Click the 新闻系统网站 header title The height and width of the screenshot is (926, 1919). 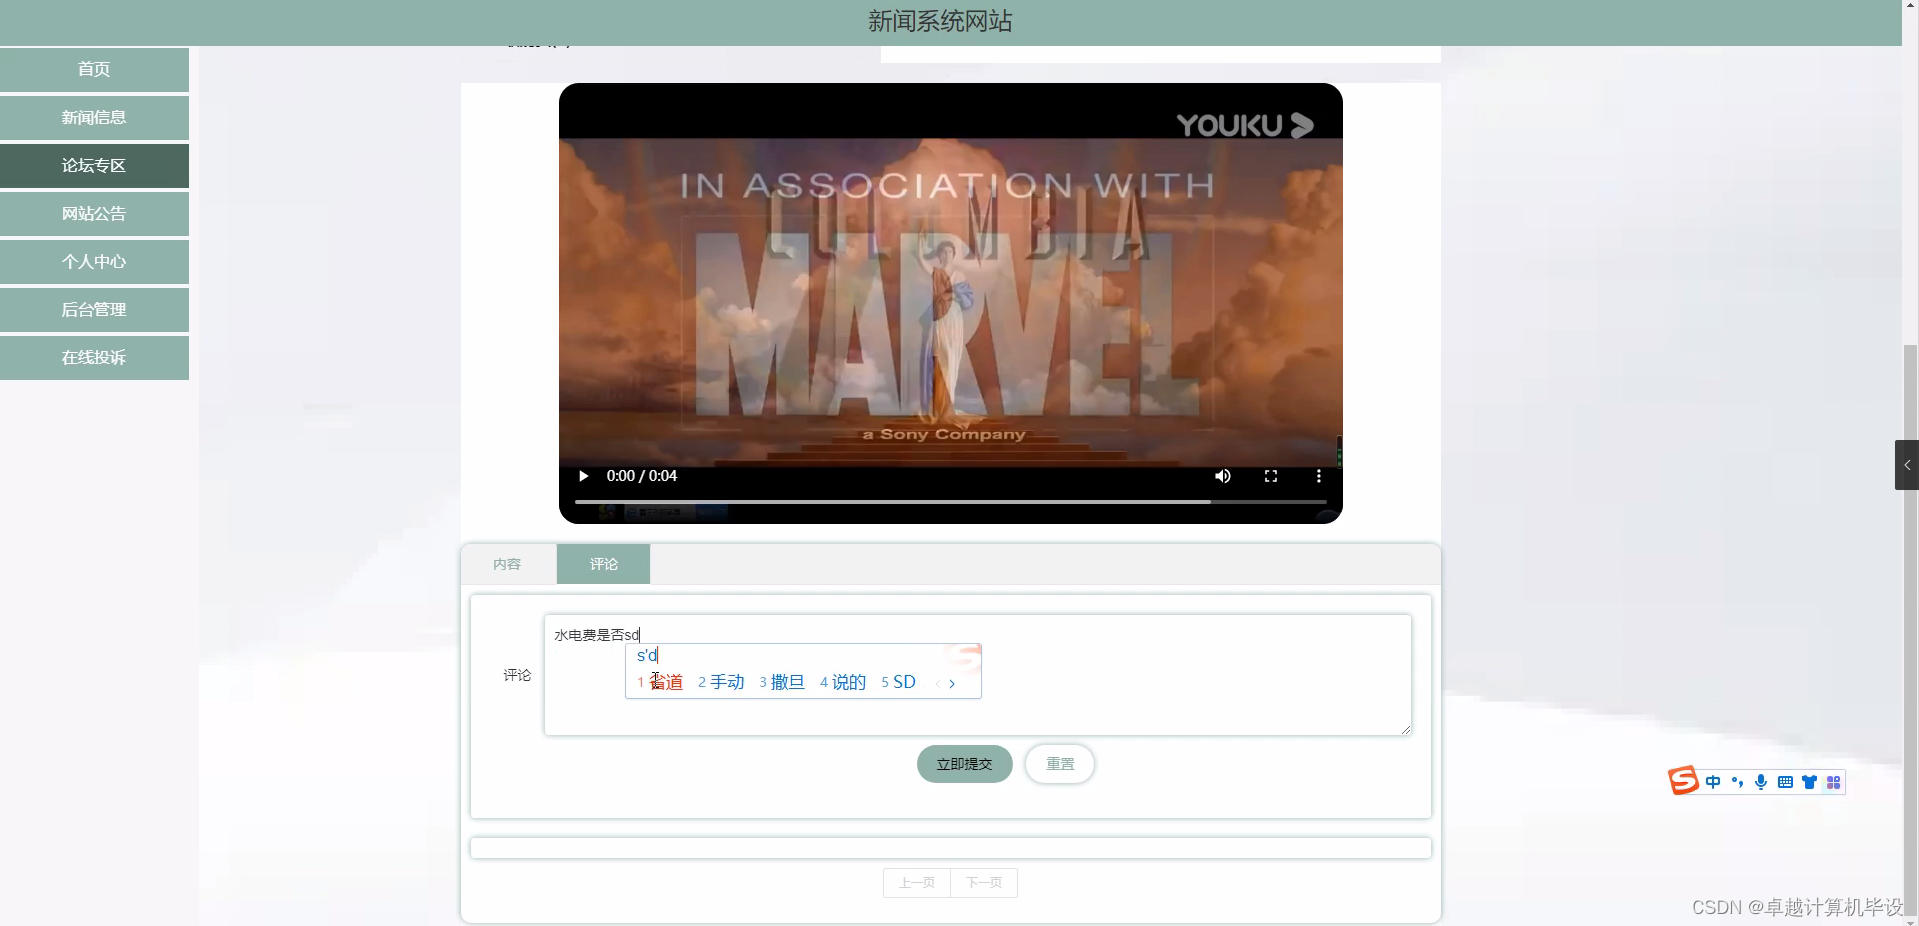[x=940, y=21]
